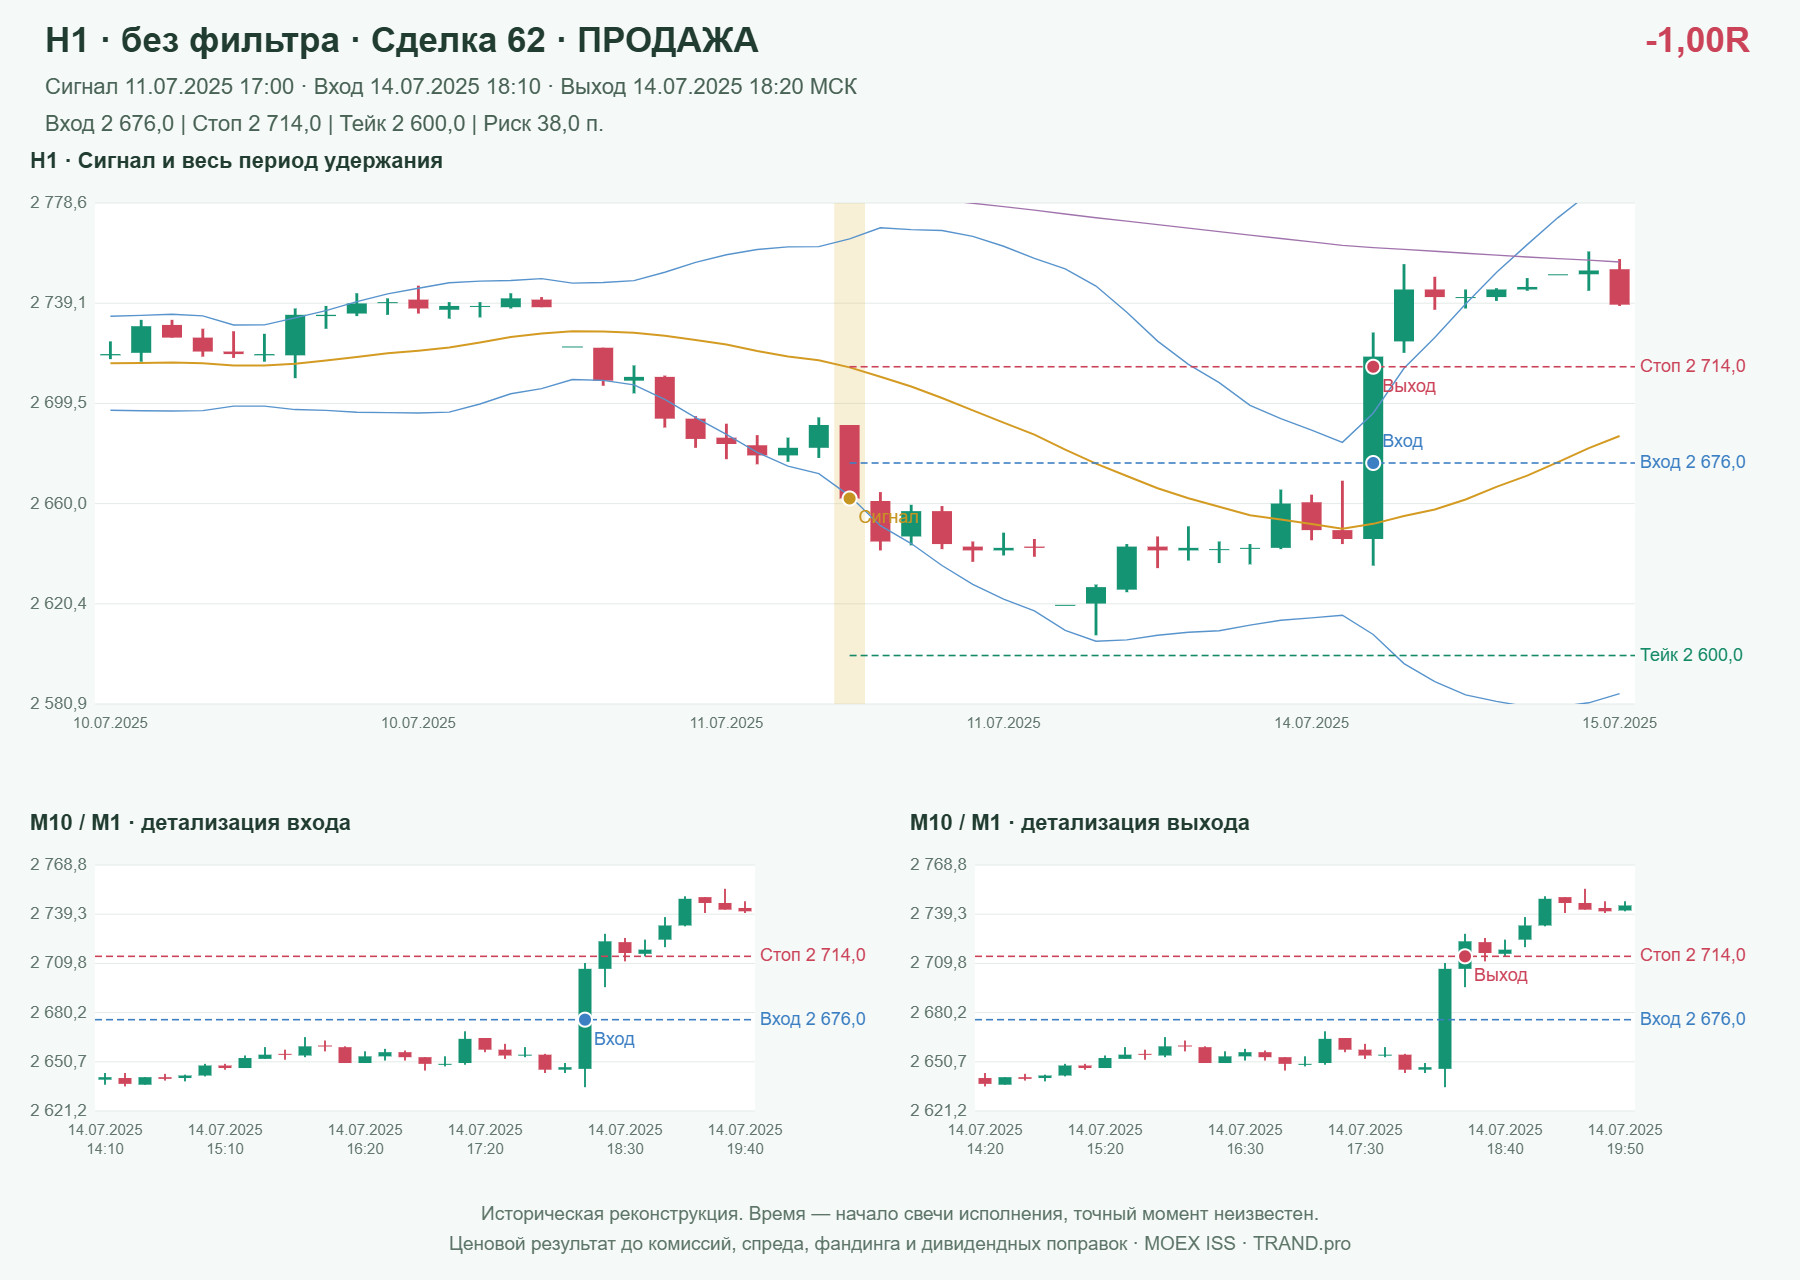Click y-axis value 2 739,1
Screen dimensions: 1800x1280
coord(58,302)
